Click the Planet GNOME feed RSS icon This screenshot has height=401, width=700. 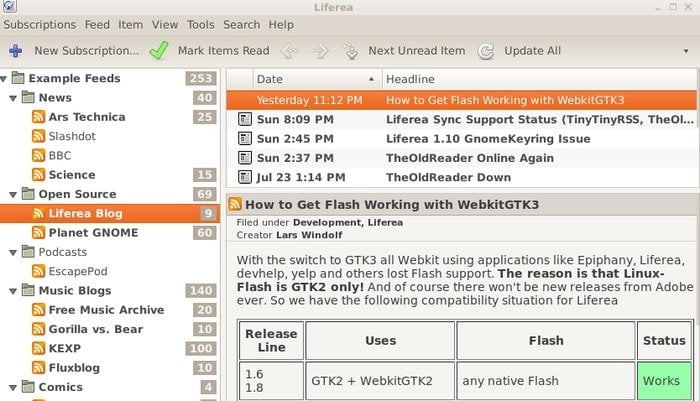(x=38, y=233)
